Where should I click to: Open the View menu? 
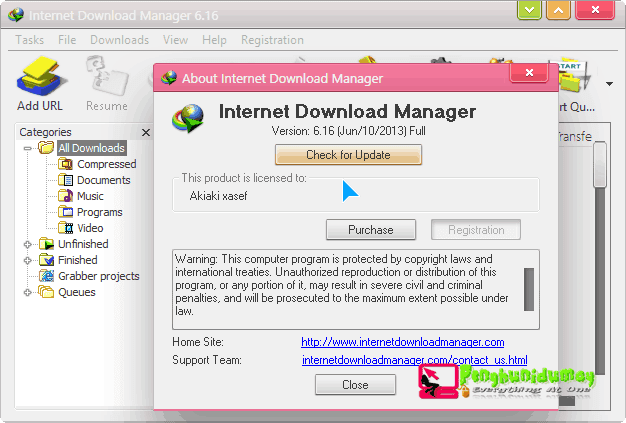pyautogui.click(x=175, y=40)
